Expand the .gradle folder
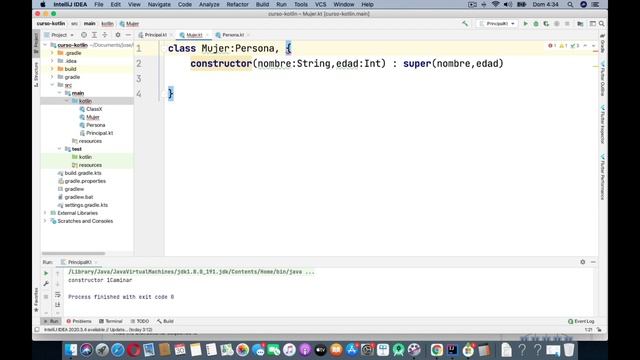Screen dimensions: 640x360 click(52, 53)
